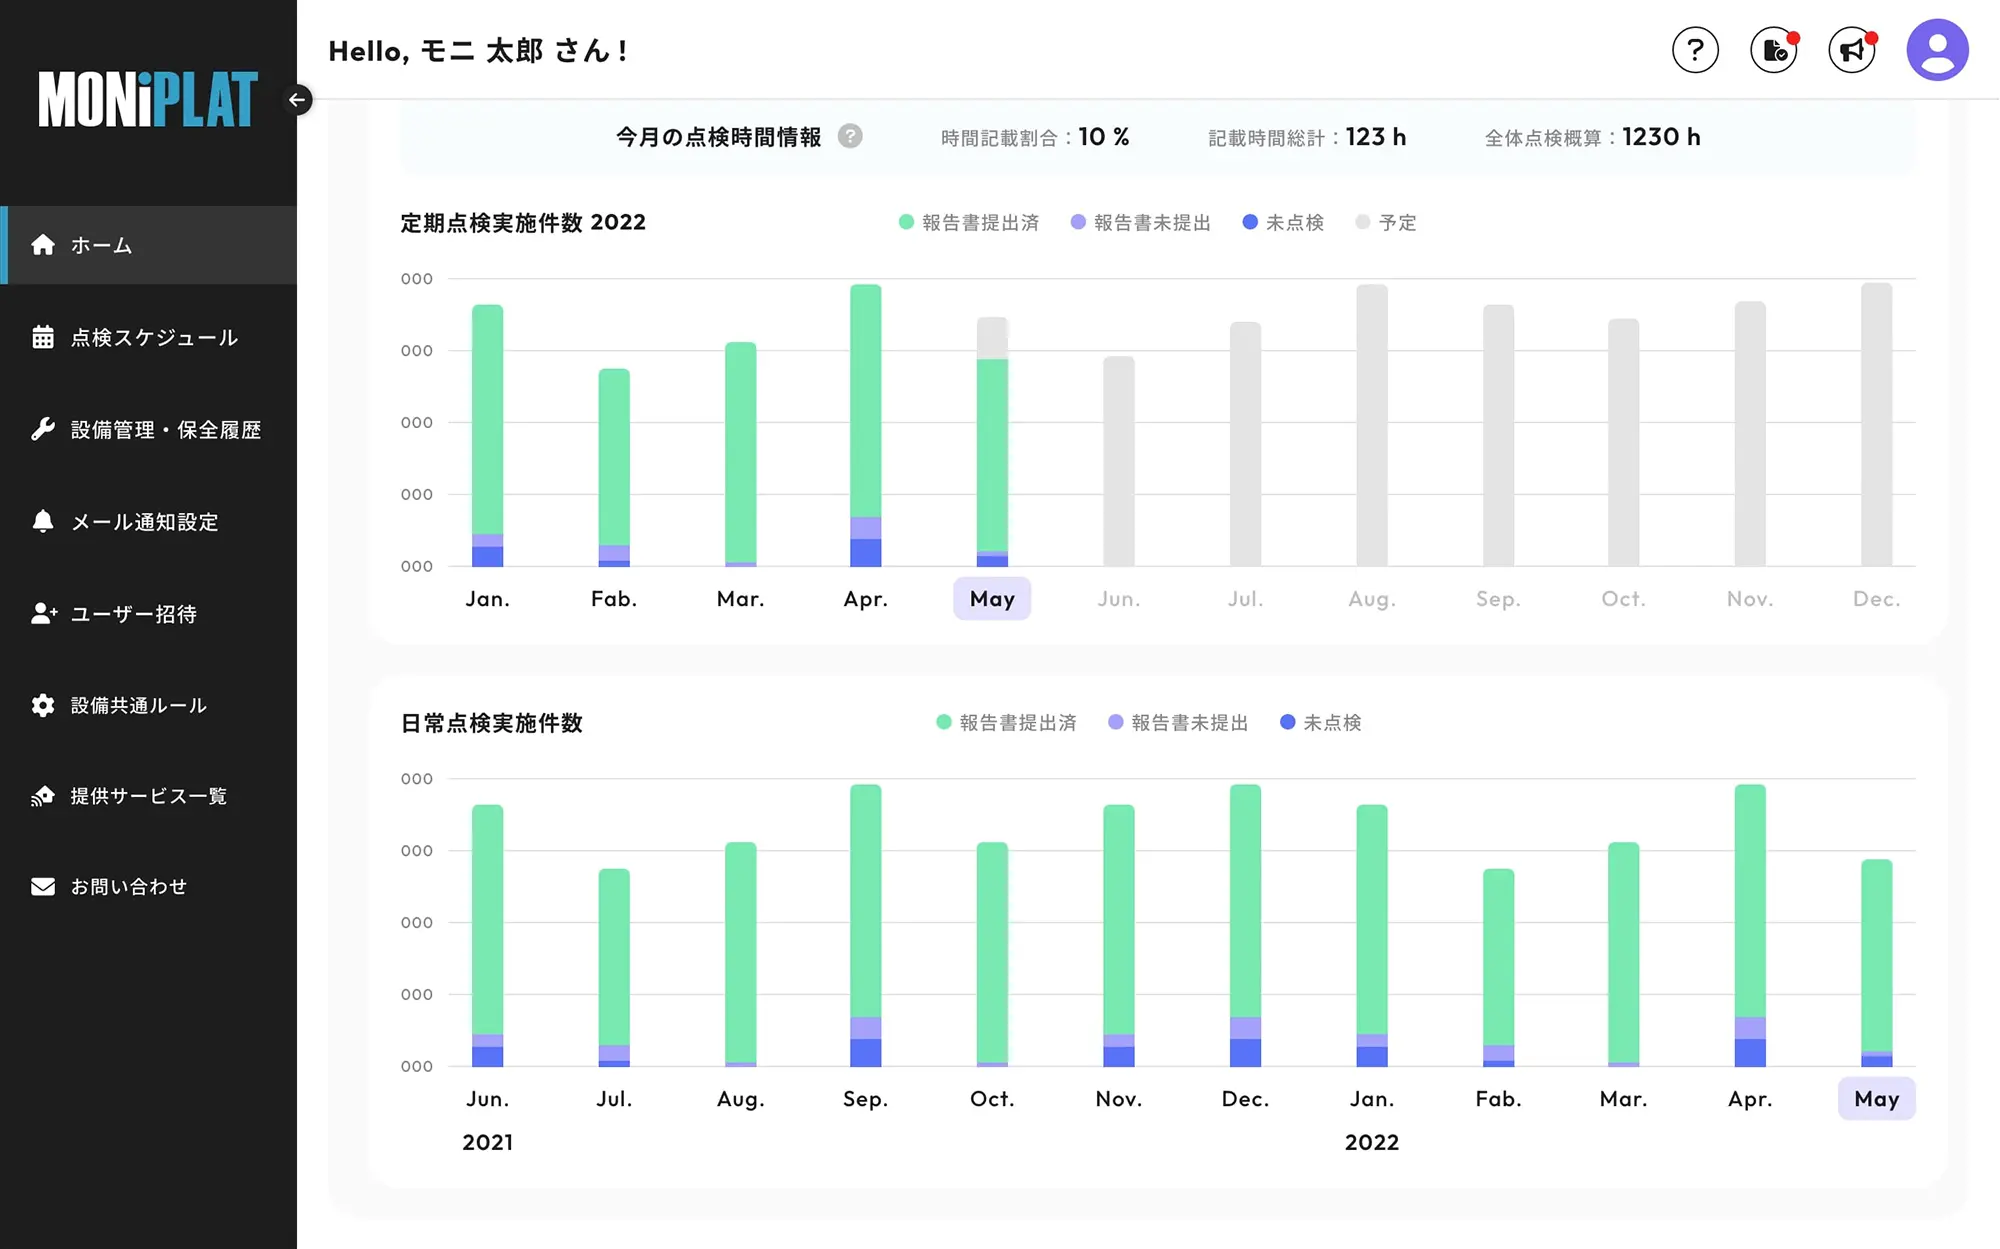Click the help question mark icon in header

click(x=1695, y=50)
